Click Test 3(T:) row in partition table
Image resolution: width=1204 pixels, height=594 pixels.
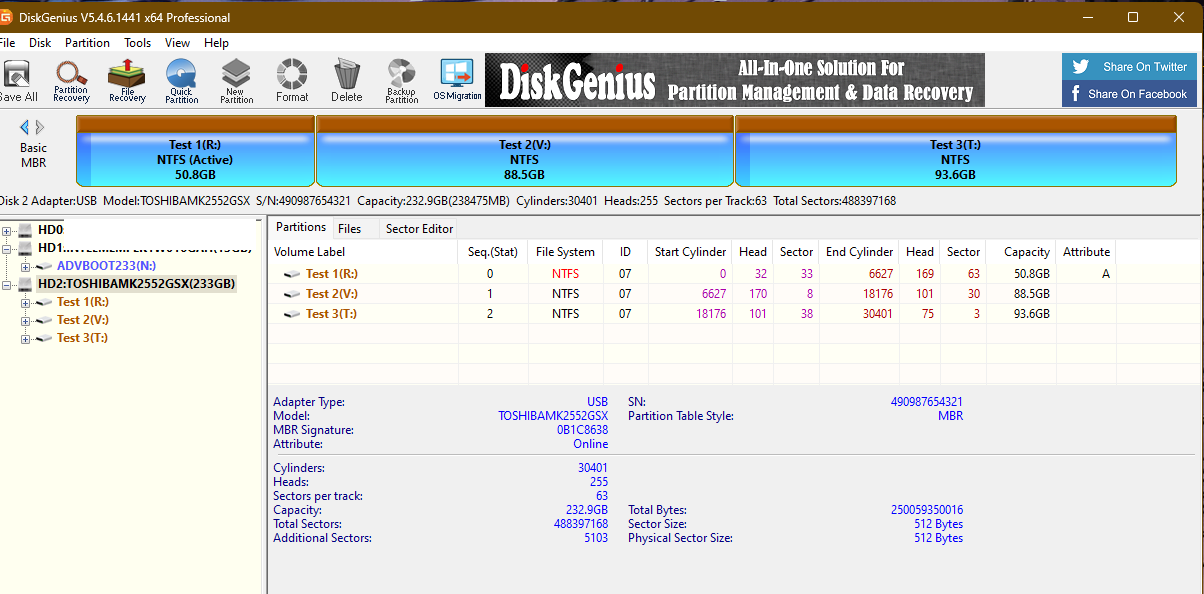point(692,313)
